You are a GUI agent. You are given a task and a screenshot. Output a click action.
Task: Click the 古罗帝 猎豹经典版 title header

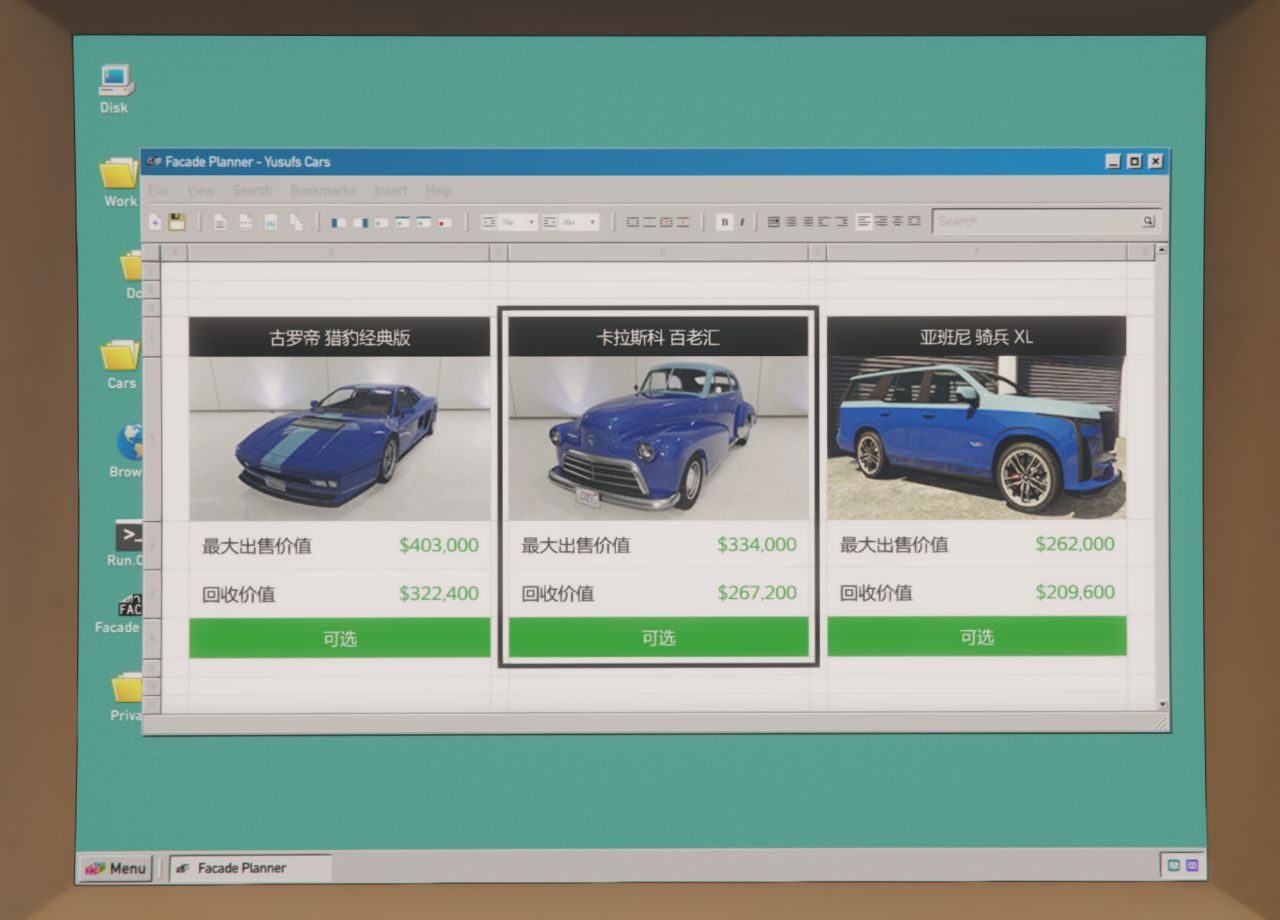point(340,337)
